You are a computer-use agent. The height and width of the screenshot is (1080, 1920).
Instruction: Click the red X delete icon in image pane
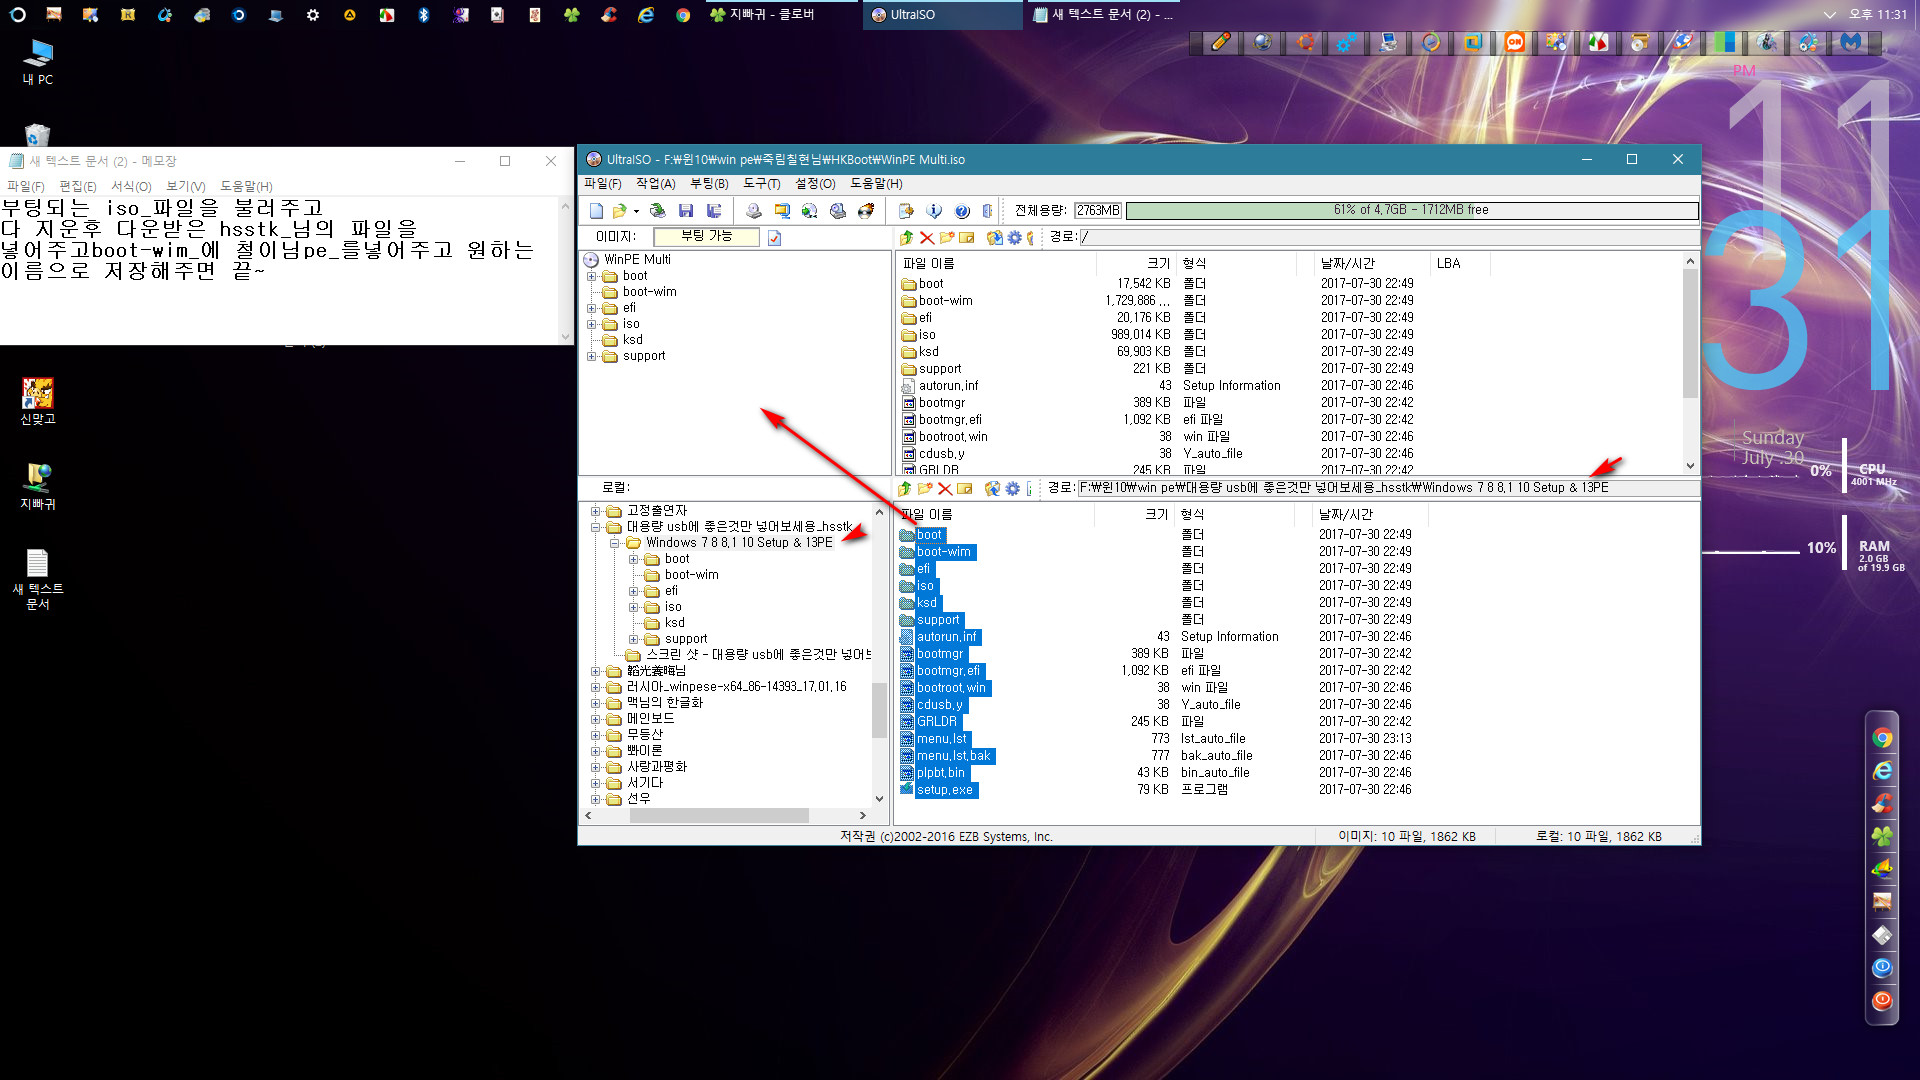click(x=927, y=237)
